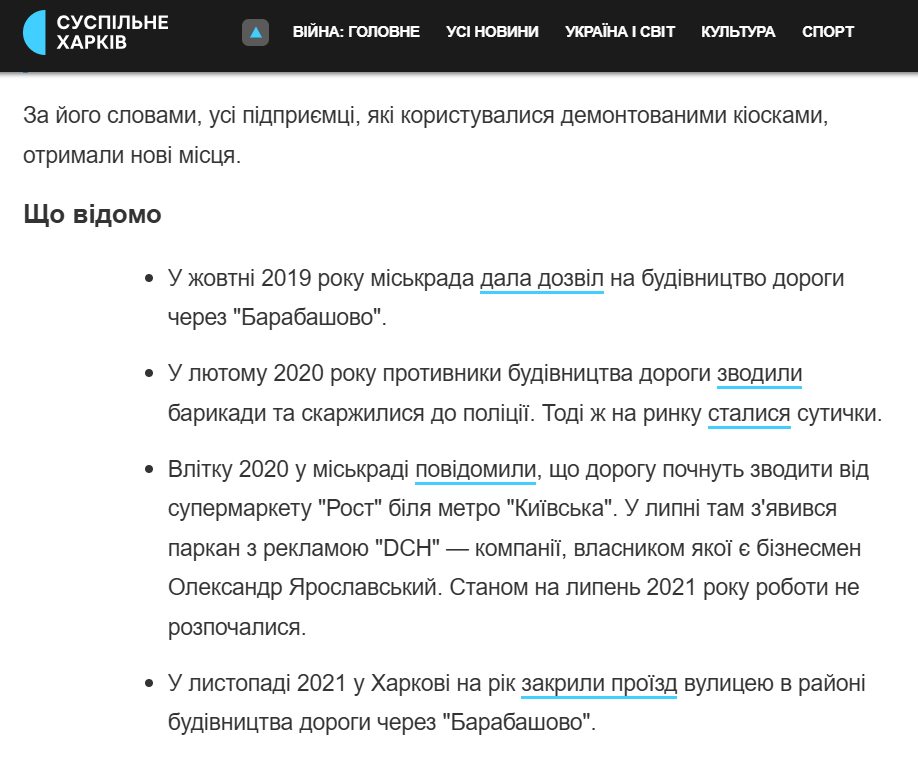Open the "повідомили" link
This screenshot has width=918, height=767.
pos(475,470)
